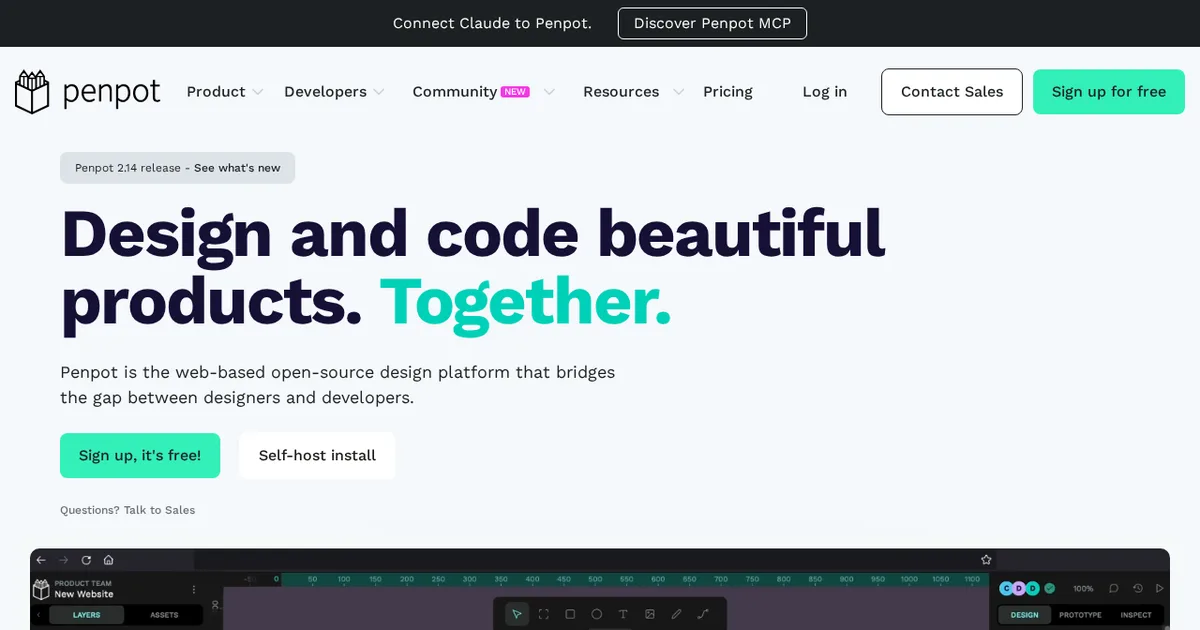This screenshot has width=1200, height=630.
Task: Click the Discover Penpot MCP button
Action: [x=712, y=23]
